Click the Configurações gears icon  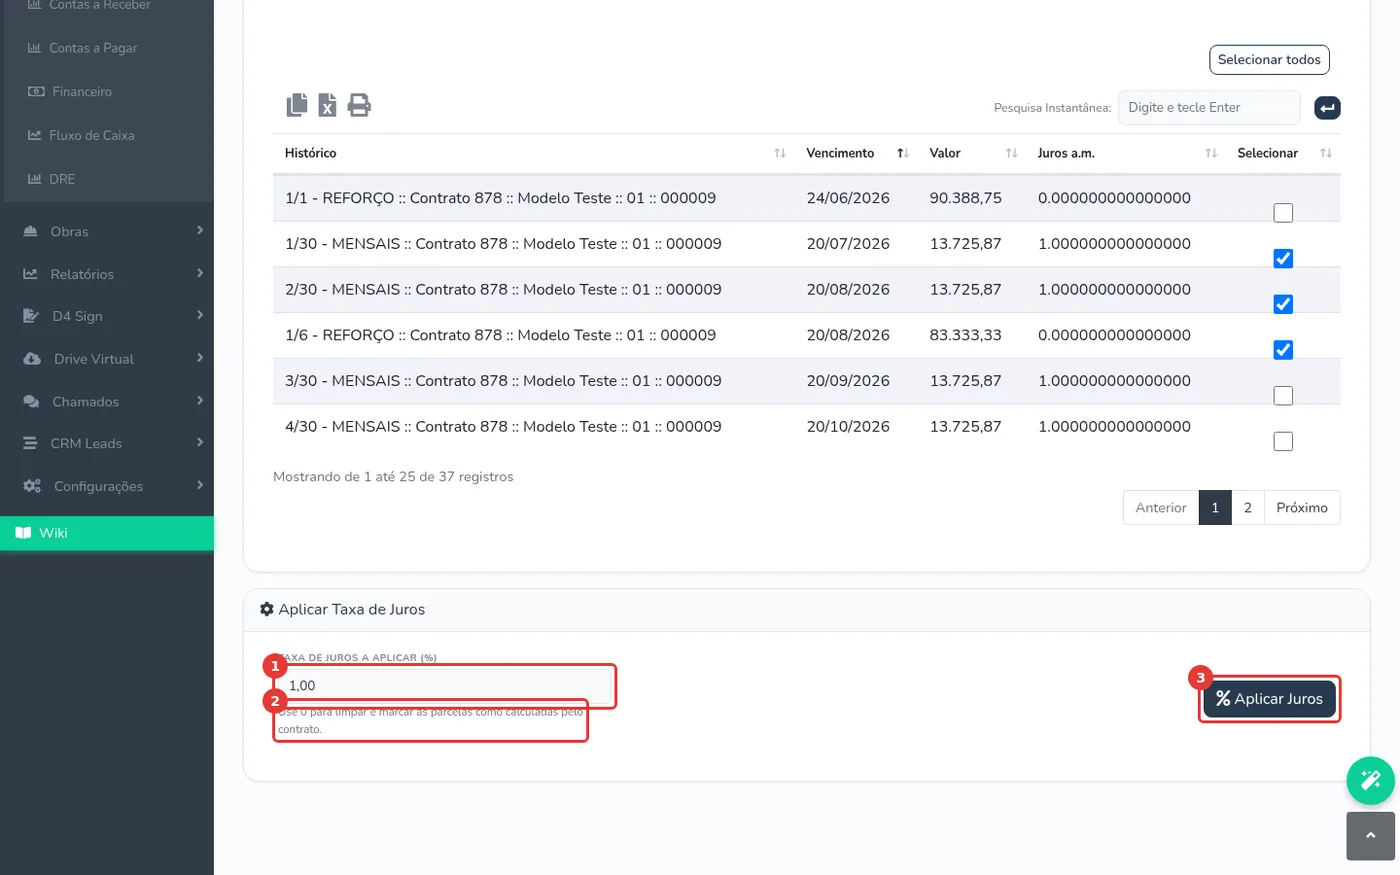(32, 486)
